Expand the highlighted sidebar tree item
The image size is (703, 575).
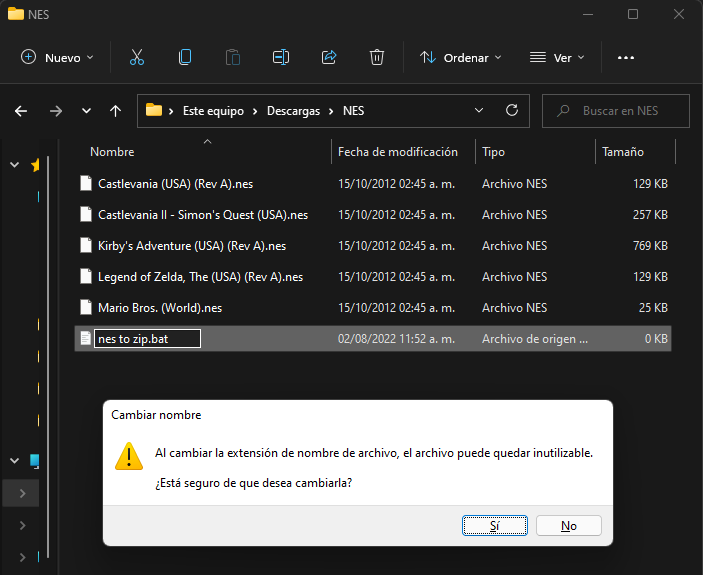(22, 493)
